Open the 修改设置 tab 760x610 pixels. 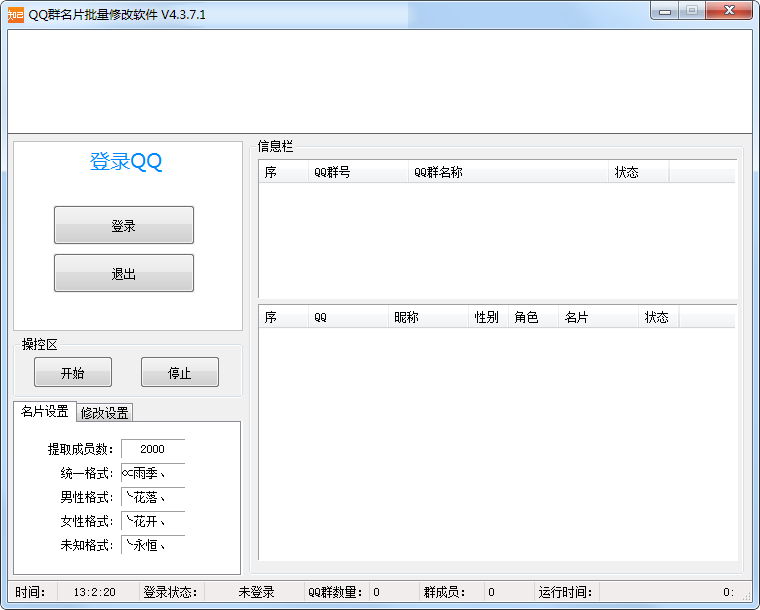[x=105, y=413]
